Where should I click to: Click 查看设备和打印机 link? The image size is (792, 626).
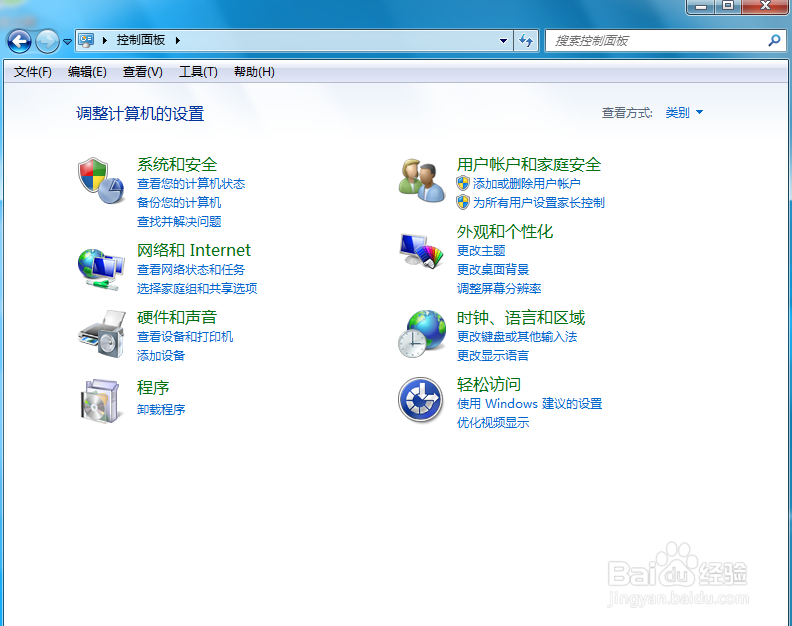pyautogui.click(x=185, y=336)
